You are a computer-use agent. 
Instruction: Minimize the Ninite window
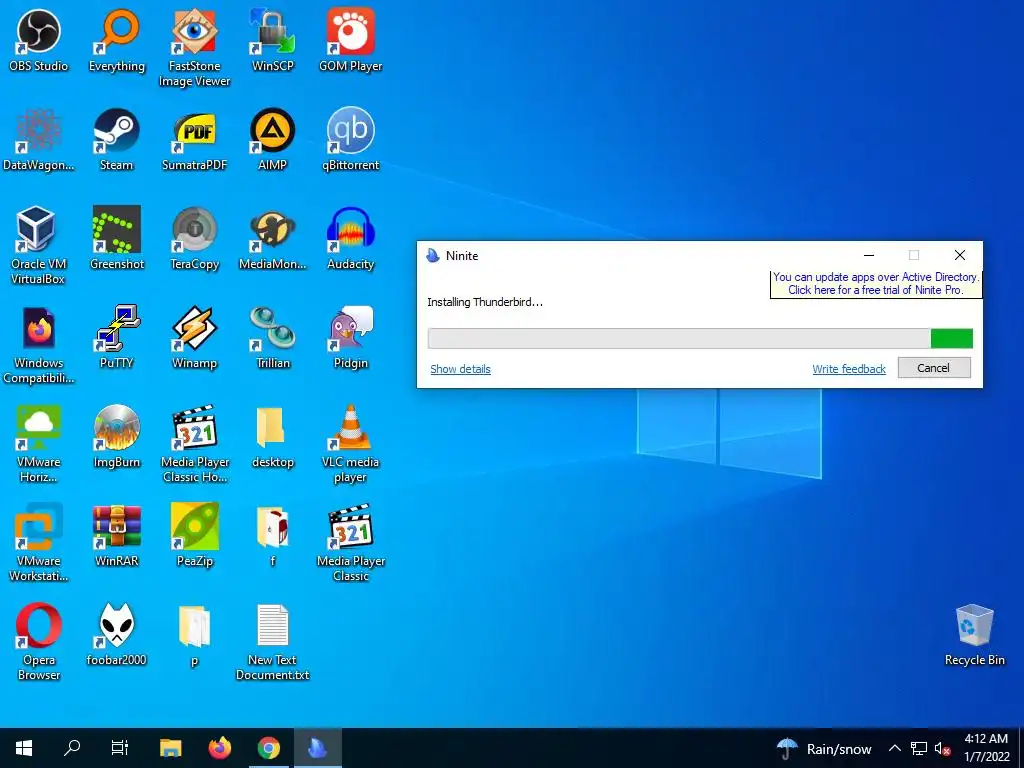(x=869, y=255)
